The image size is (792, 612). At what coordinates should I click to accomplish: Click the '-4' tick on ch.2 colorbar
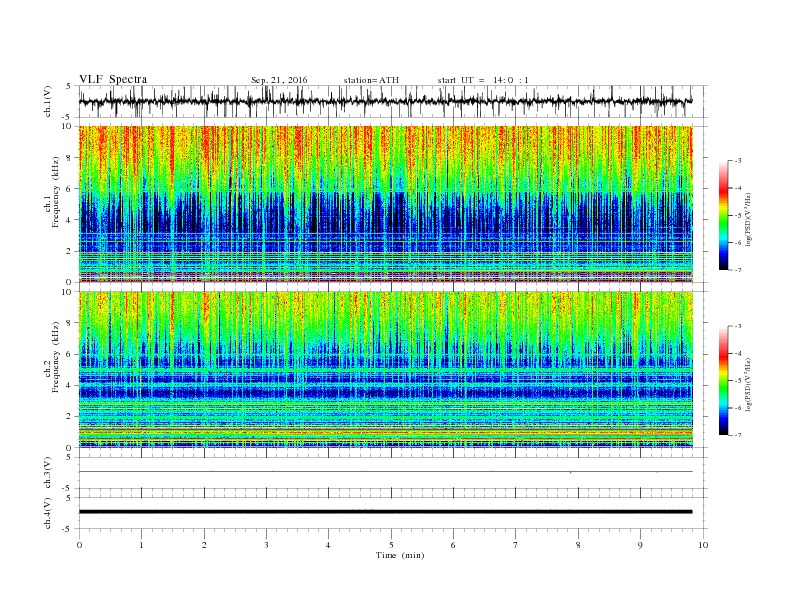[738, 353]
